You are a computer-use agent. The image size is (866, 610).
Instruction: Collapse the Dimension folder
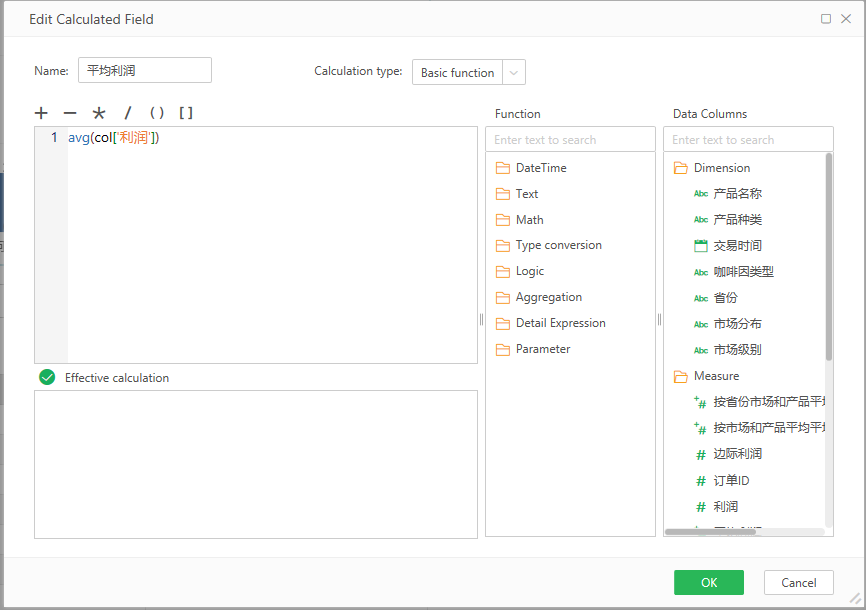tap(721, 167)
